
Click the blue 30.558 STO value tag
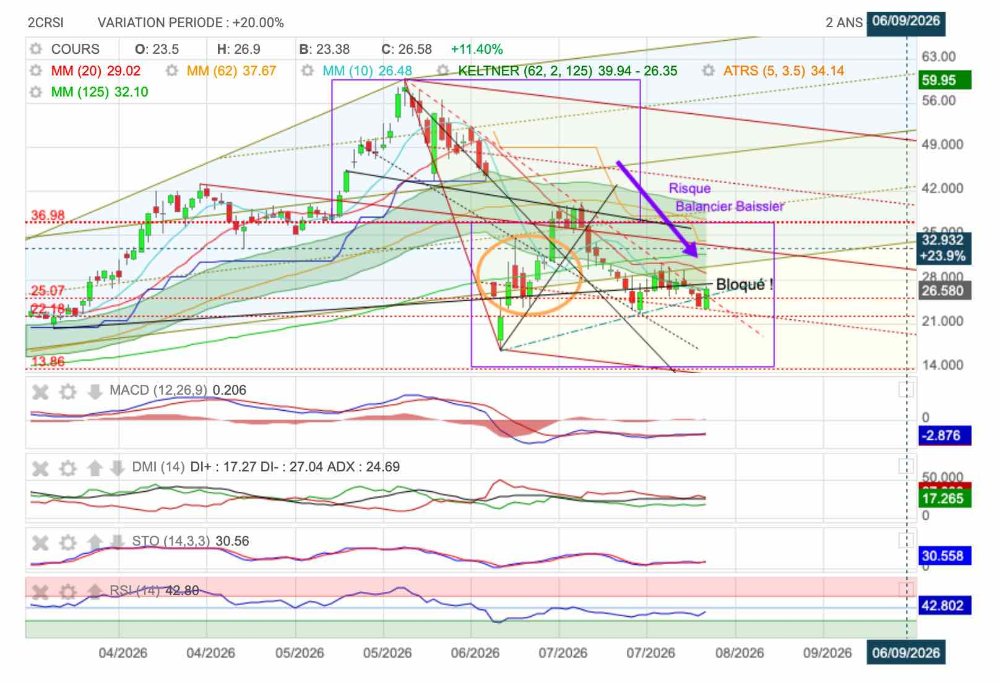(x=945, y=555)
